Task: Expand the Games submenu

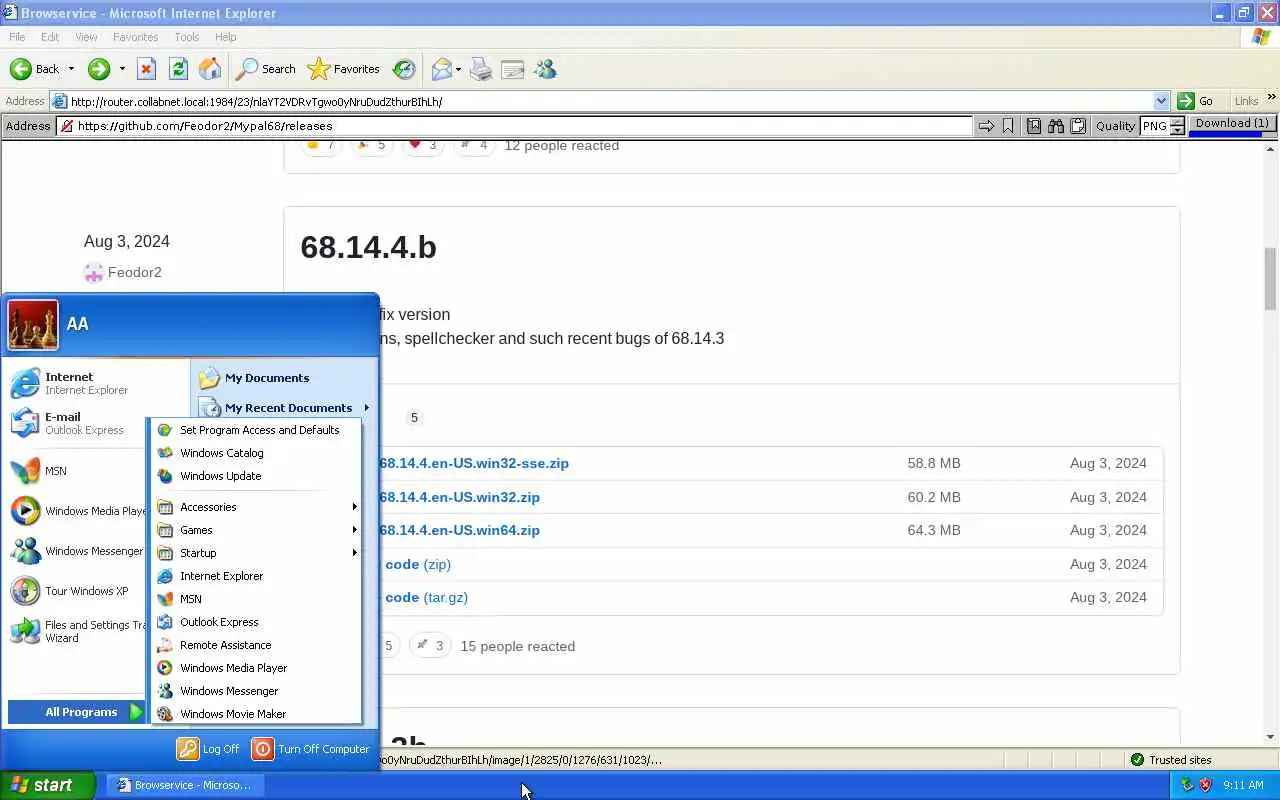Action: (x=258, y=530)
